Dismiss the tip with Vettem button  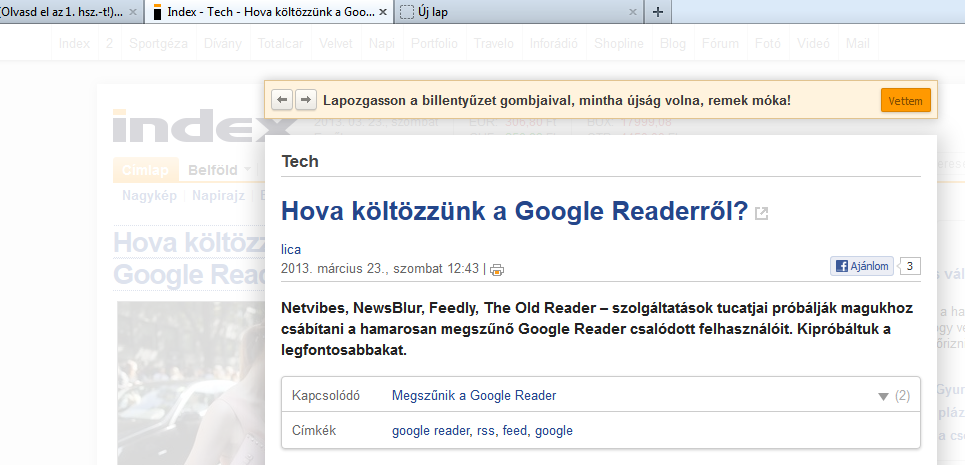pos(905,100)
